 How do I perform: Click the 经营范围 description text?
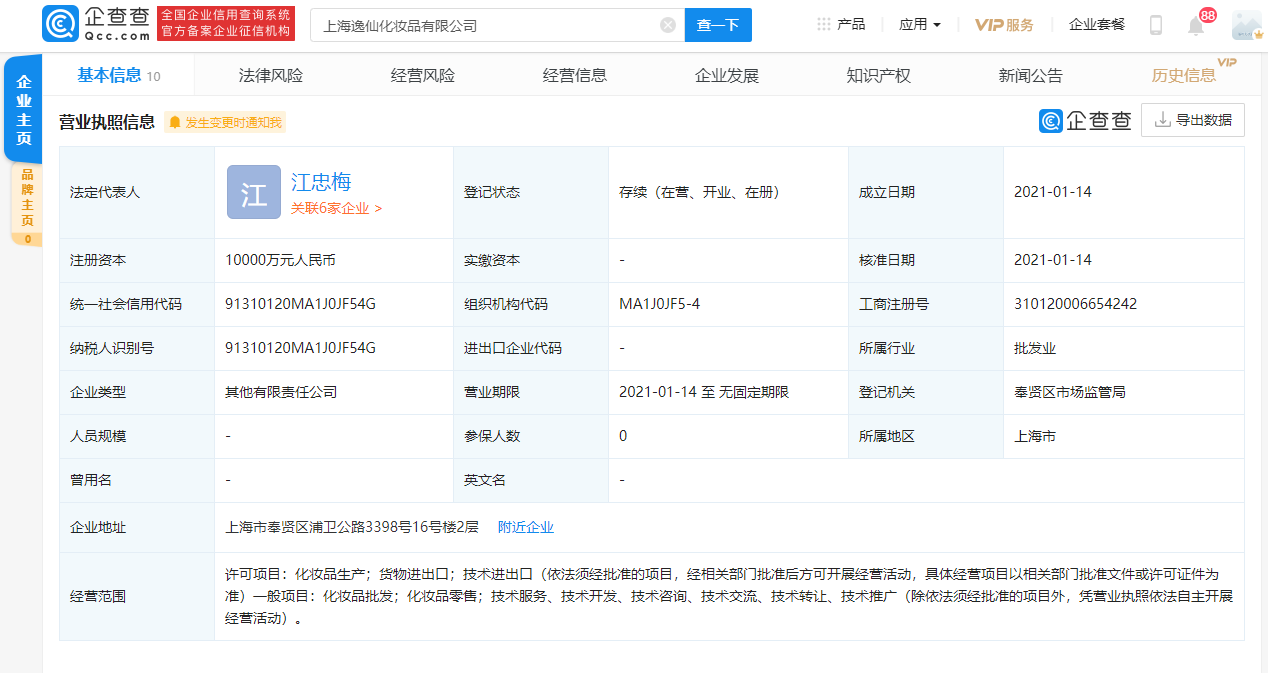pos(729,596)
